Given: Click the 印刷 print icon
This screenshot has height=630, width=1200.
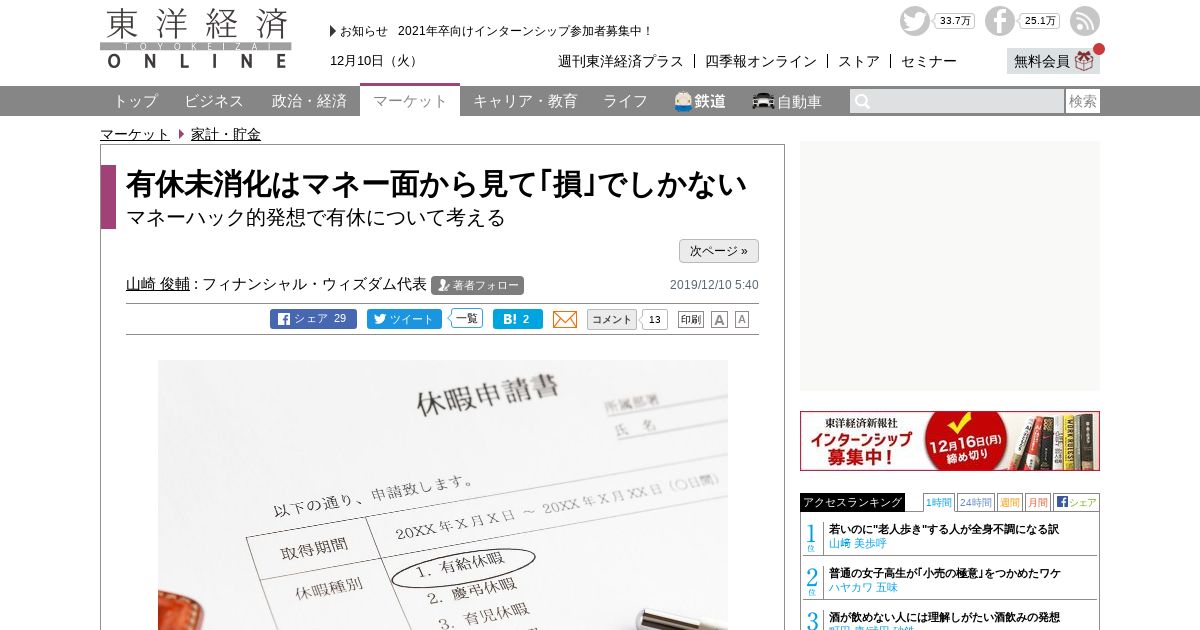Looking at the screenshot, I should tap(691, 319).
